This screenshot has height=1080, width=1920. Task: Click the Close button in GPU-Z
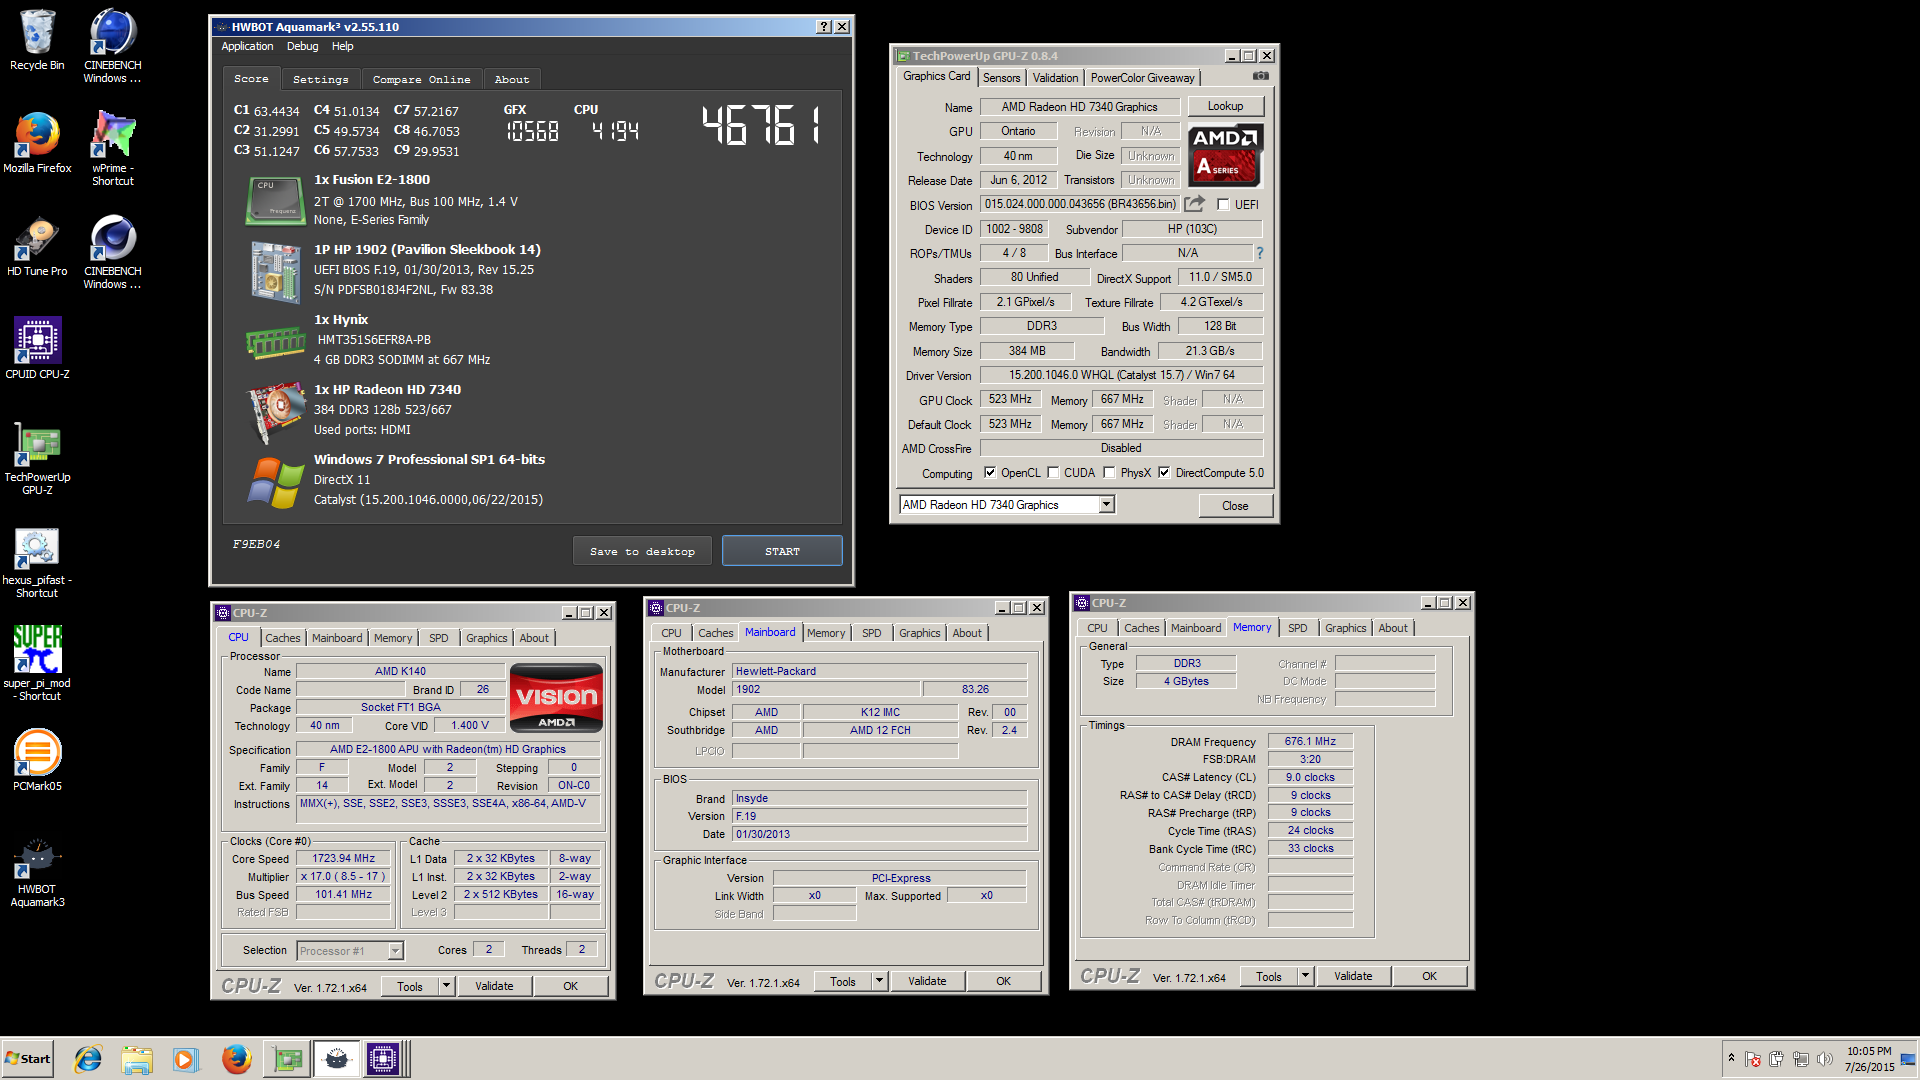click(1235, 506)
